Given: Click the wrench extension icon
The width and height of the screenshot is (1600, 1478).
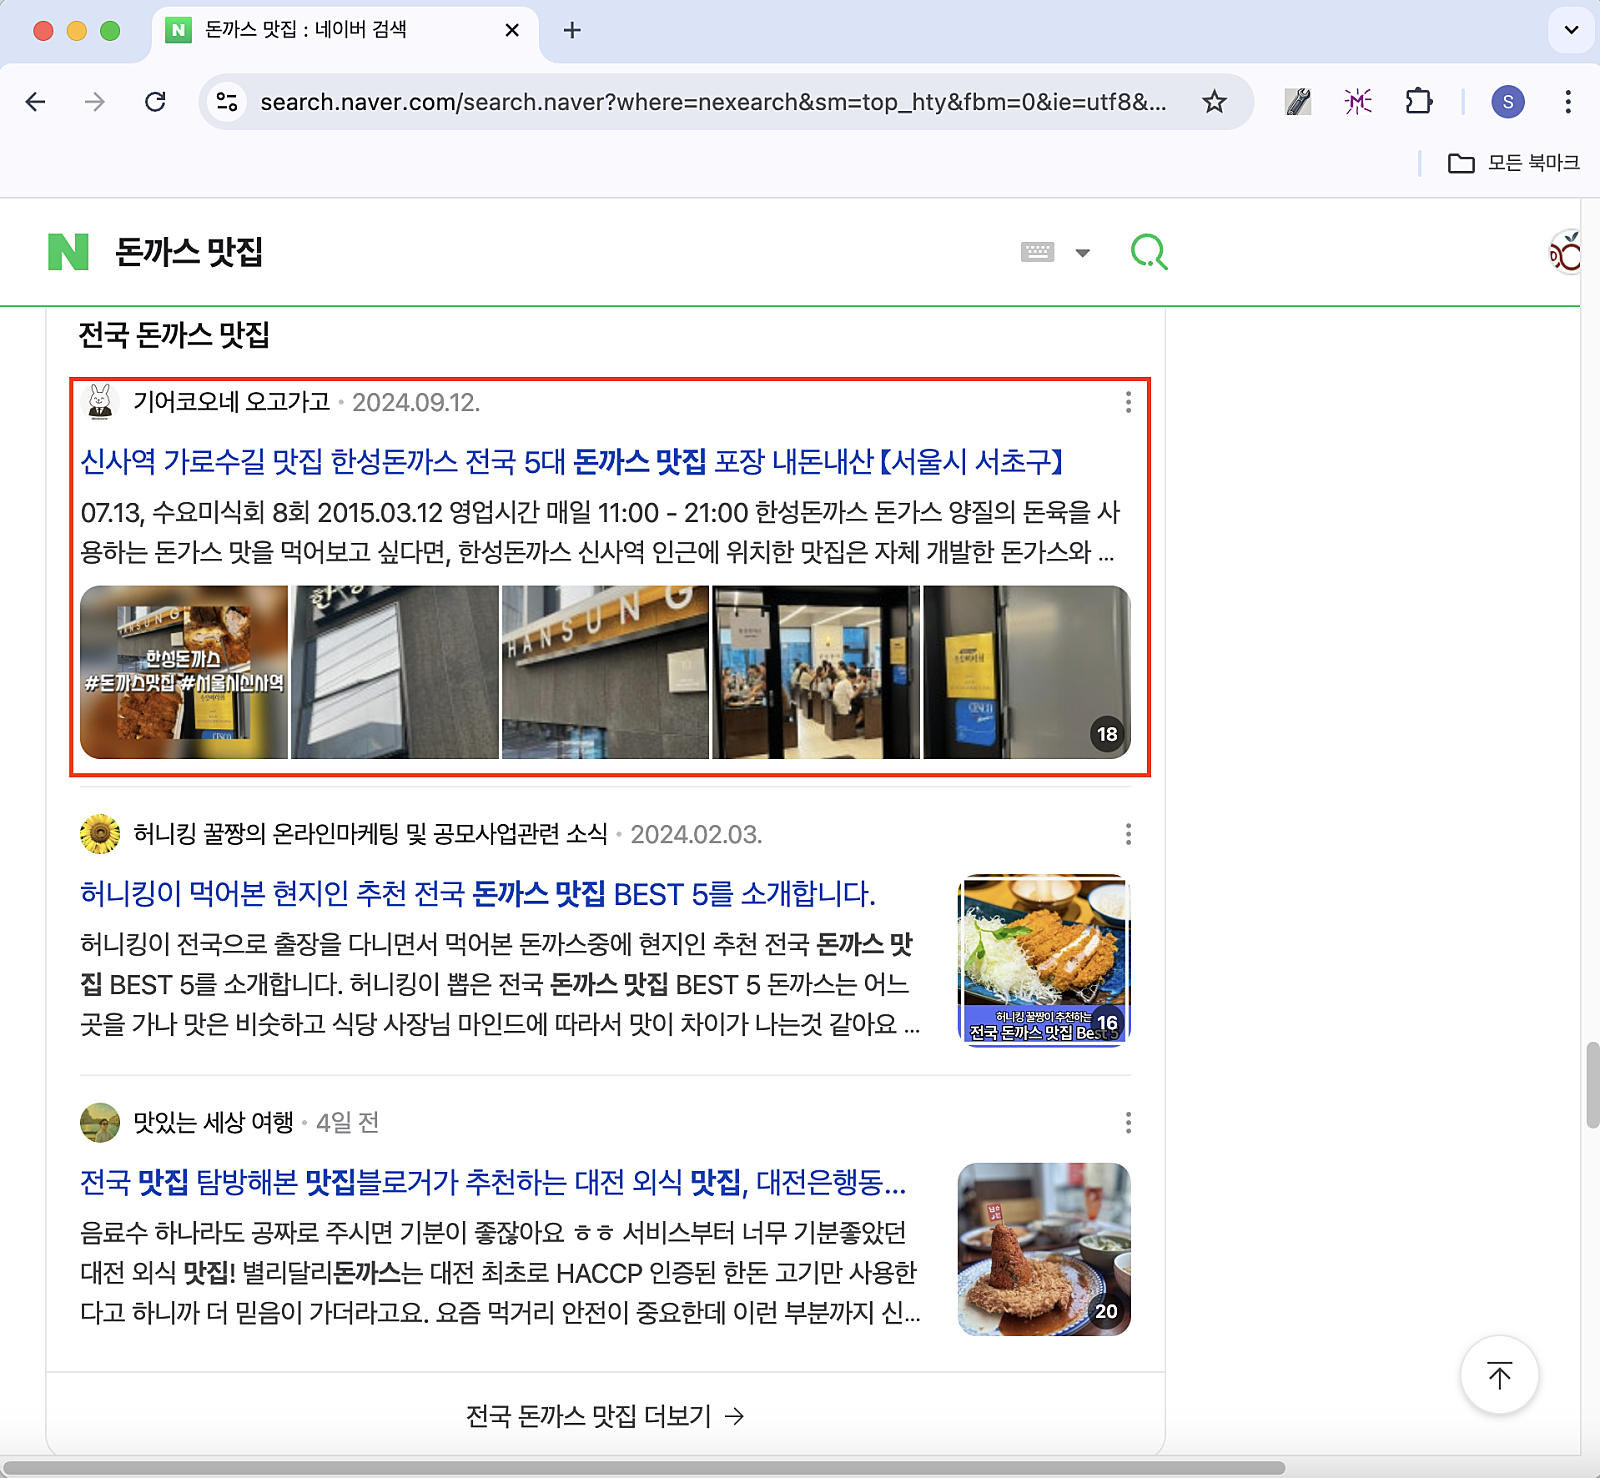Looking at the screenshot, I should click(1297, 100).
